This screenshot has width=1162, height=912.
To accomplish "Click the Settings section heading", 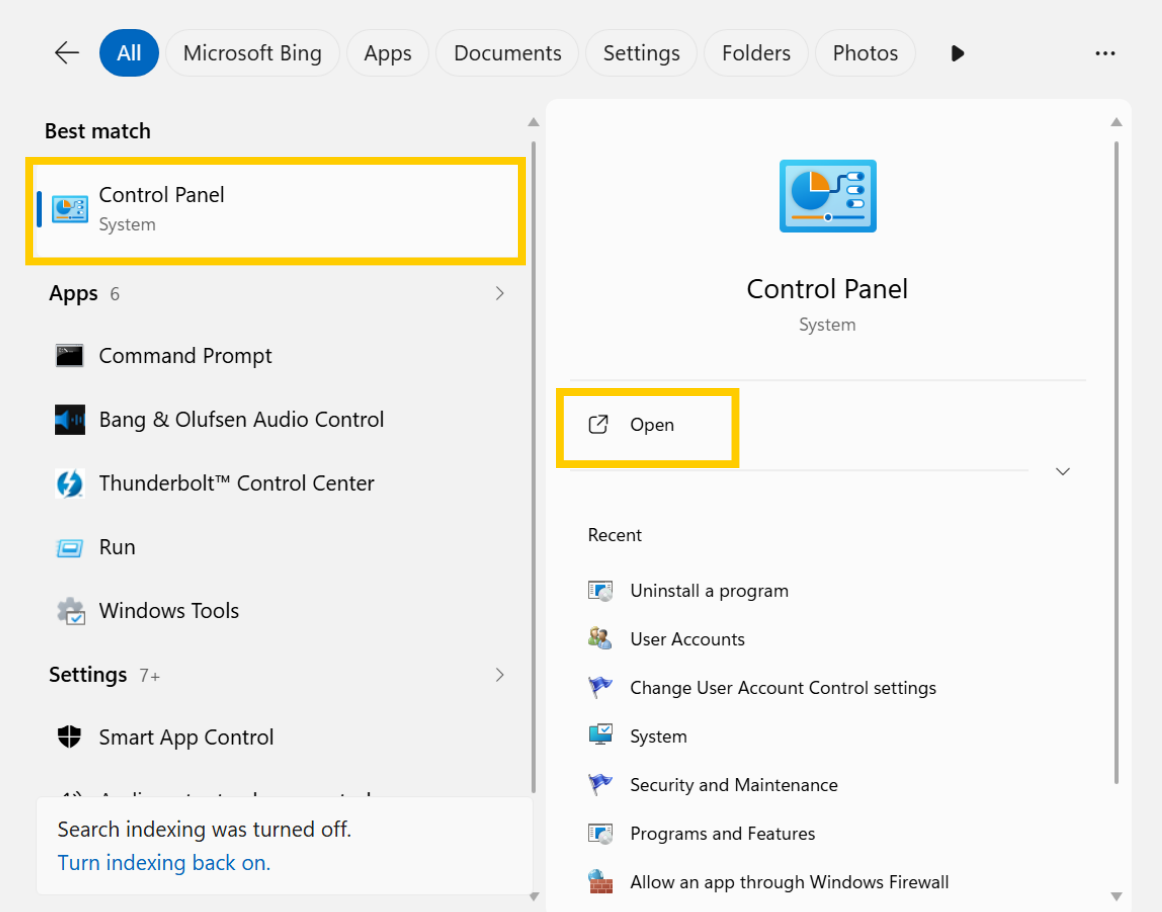I will click(x=87, y=675).
